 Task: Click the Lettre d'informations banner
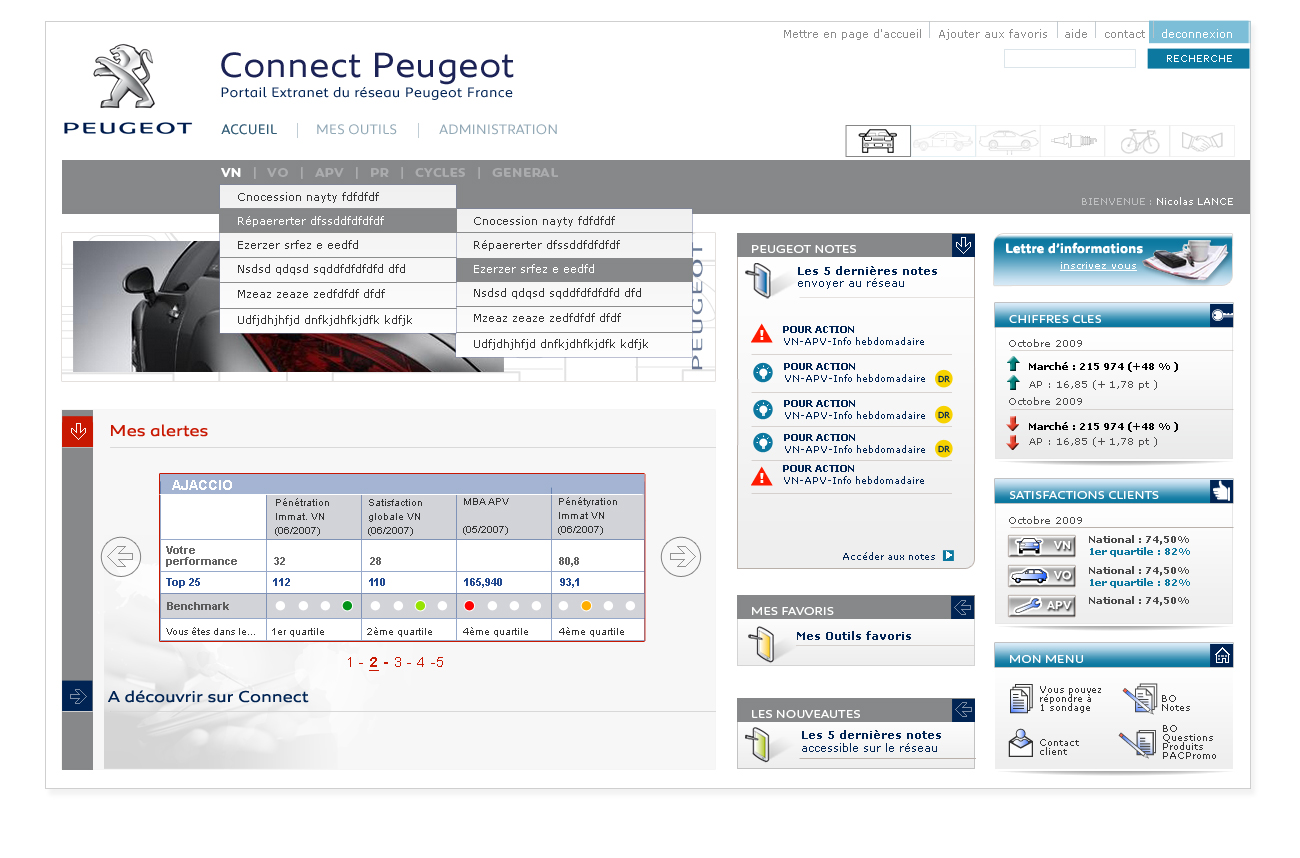point(1113,260)
